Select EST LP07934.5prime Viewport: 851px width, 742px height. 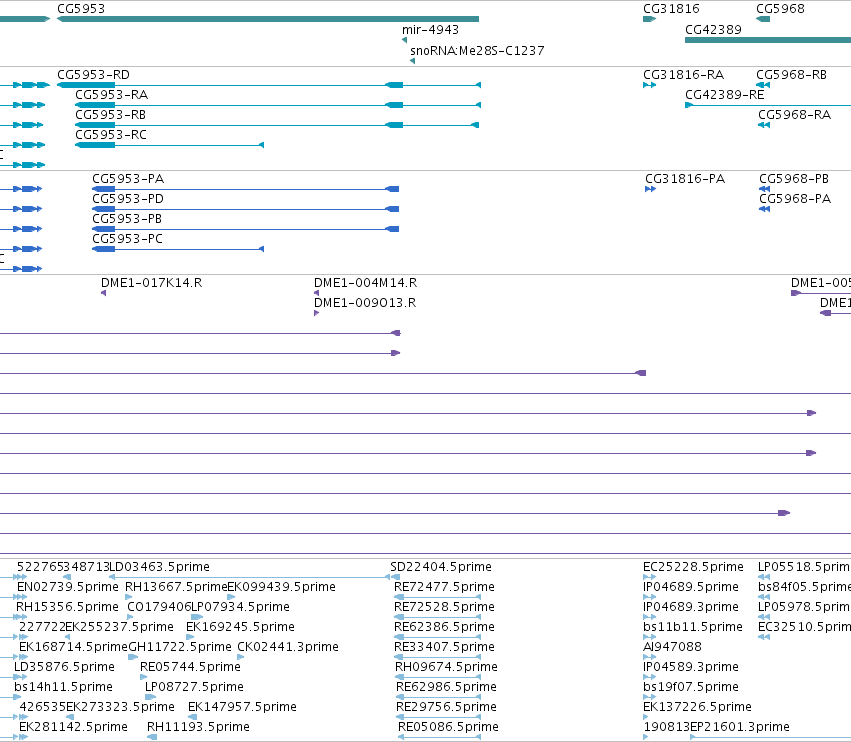click(240, 607)
